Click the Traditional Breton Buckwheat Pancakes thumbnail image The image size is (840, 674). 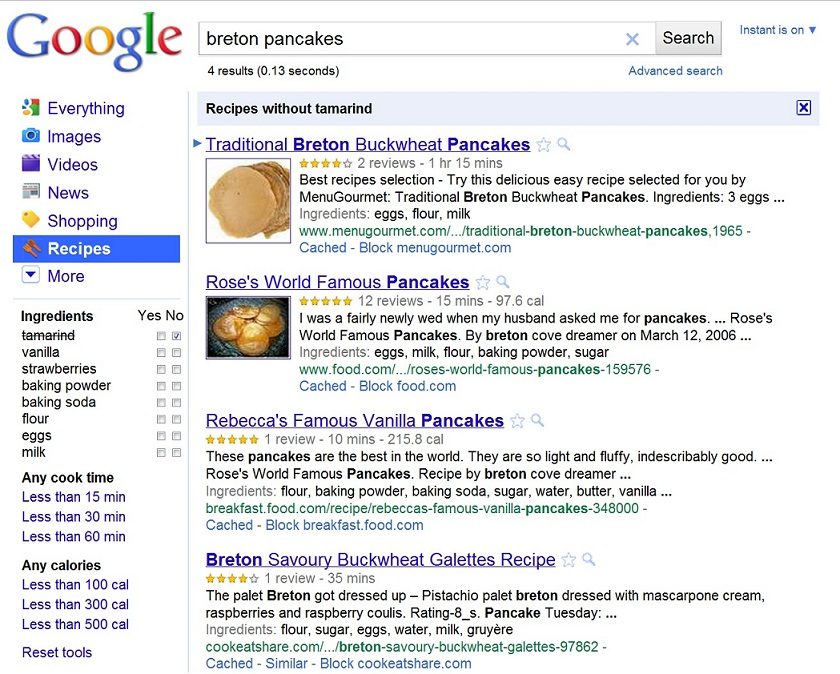(248, 200)
